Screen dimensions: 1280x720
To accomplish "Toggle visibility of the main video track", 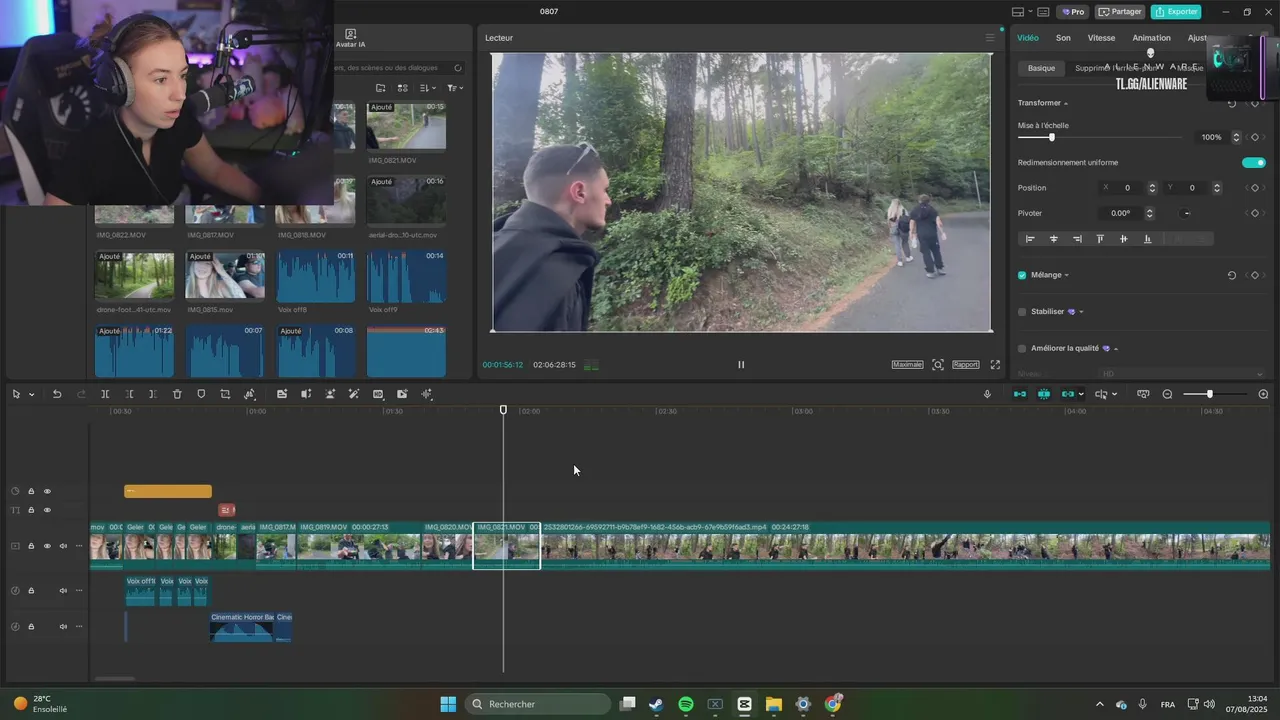I will [47, 546].
